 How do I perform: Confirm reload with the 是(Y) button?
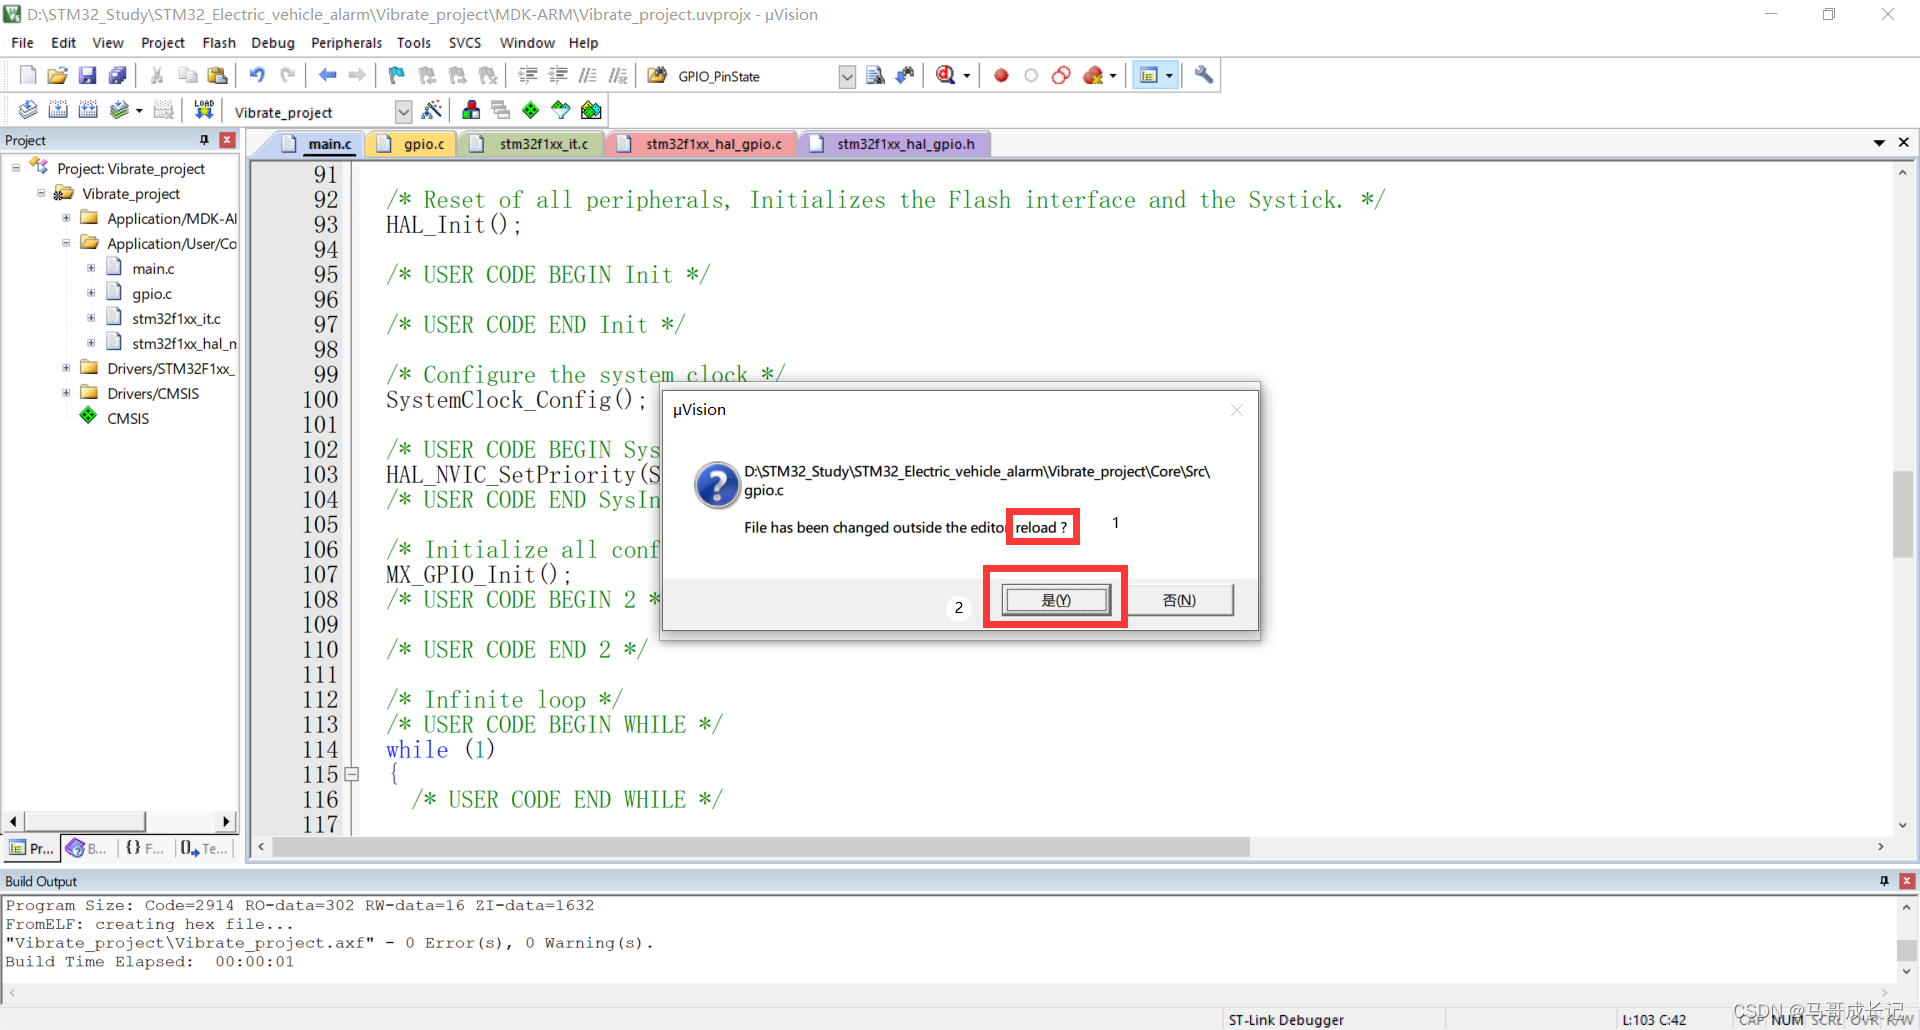(x=1056, y=600)
